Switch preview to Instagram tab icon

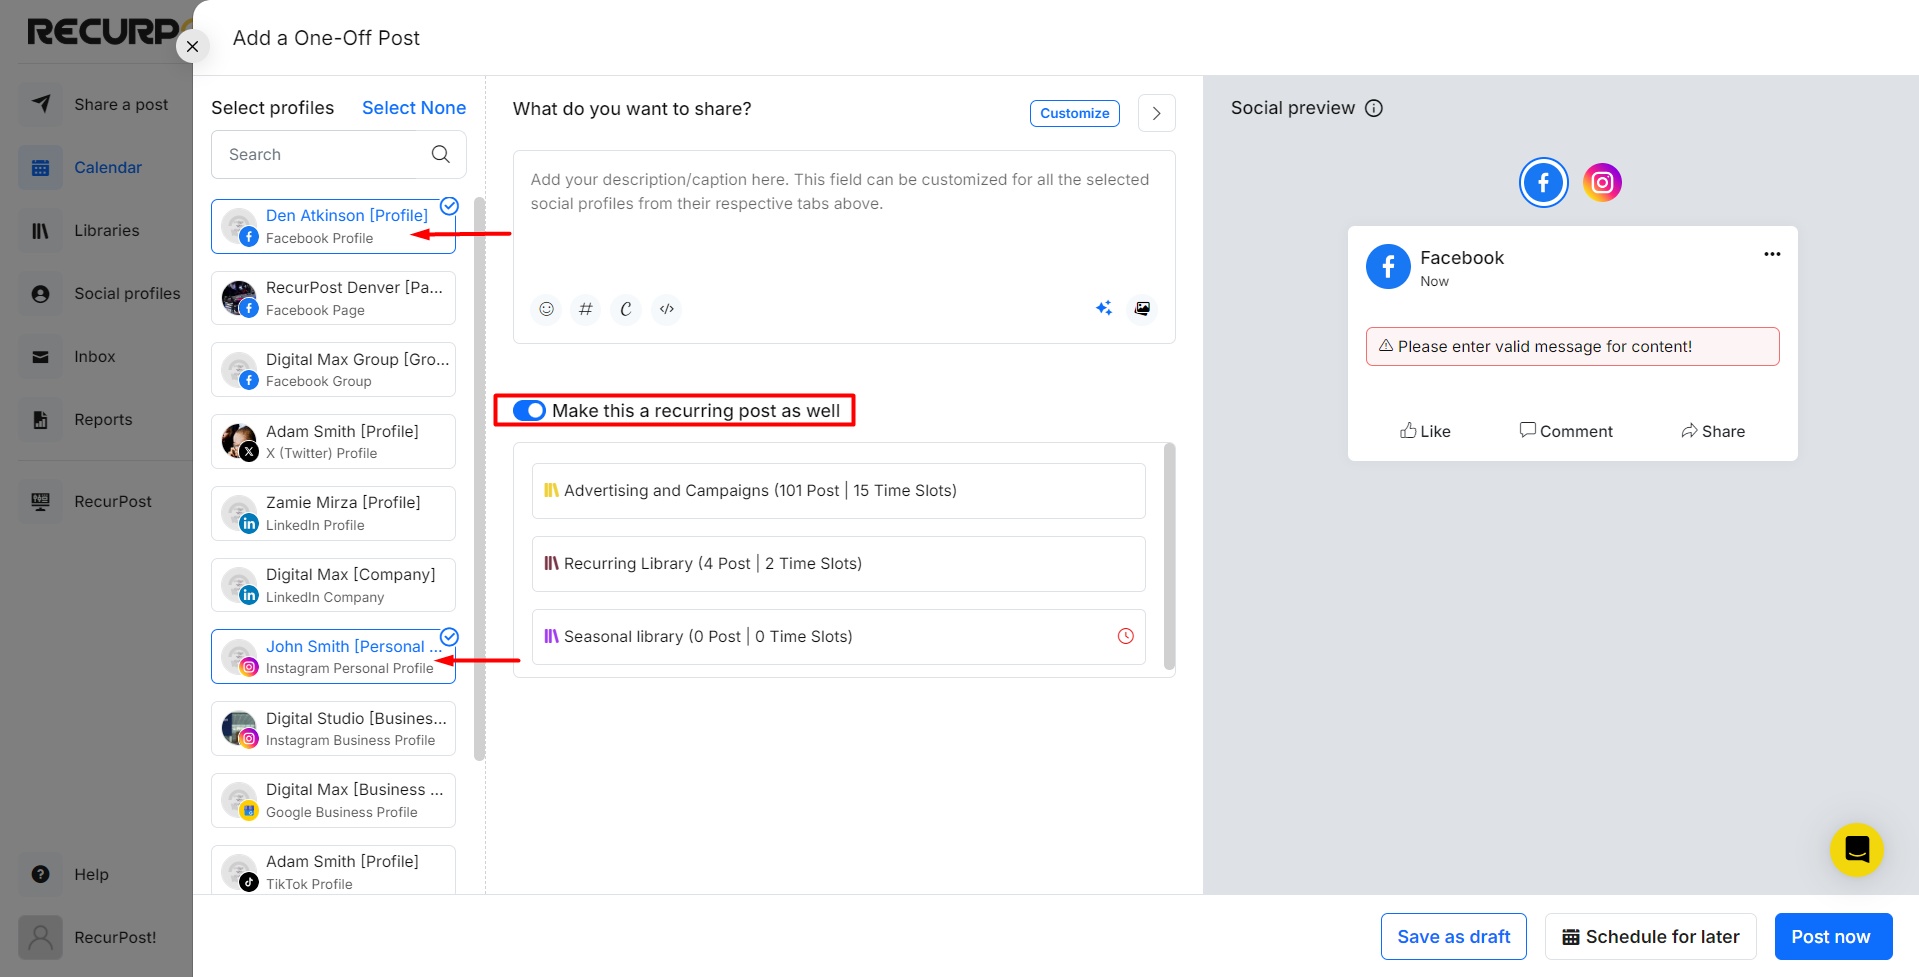pyautogui.click(x=1602, y=182)
